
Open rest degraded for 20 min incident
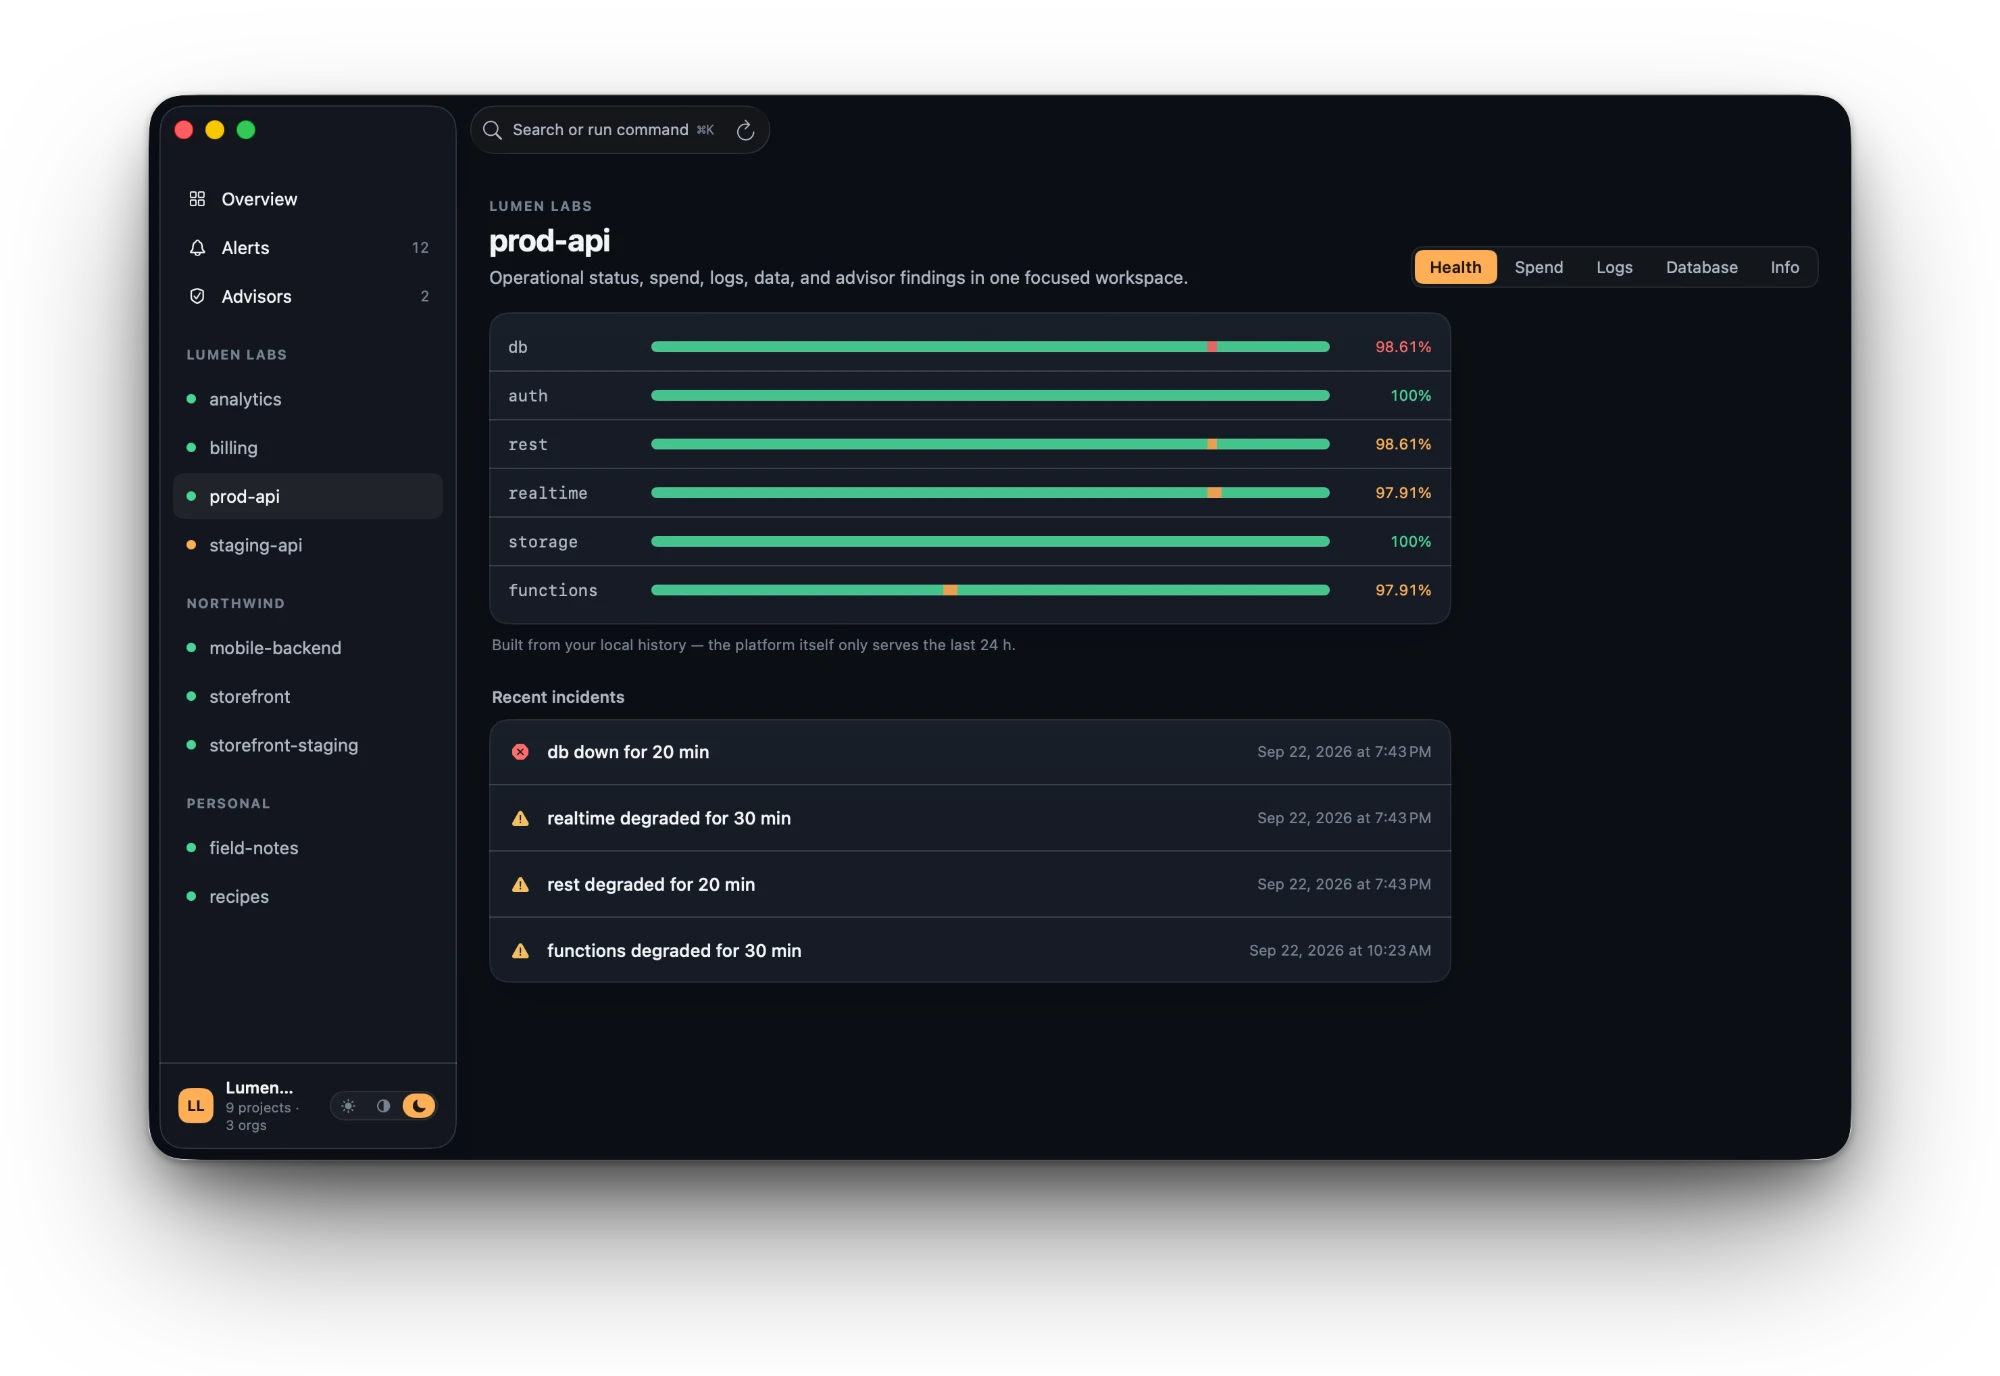point(970,884)
